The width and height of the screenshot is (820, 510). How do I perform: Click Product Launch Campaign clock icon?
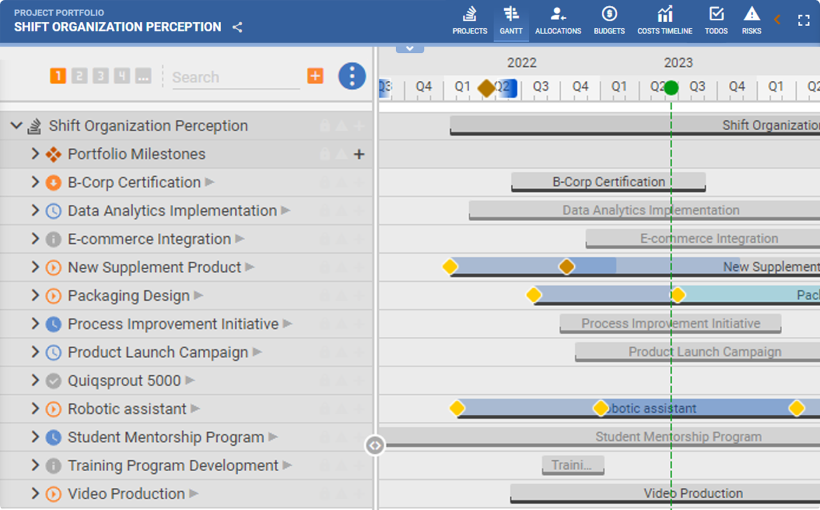[x=53, y=352]
